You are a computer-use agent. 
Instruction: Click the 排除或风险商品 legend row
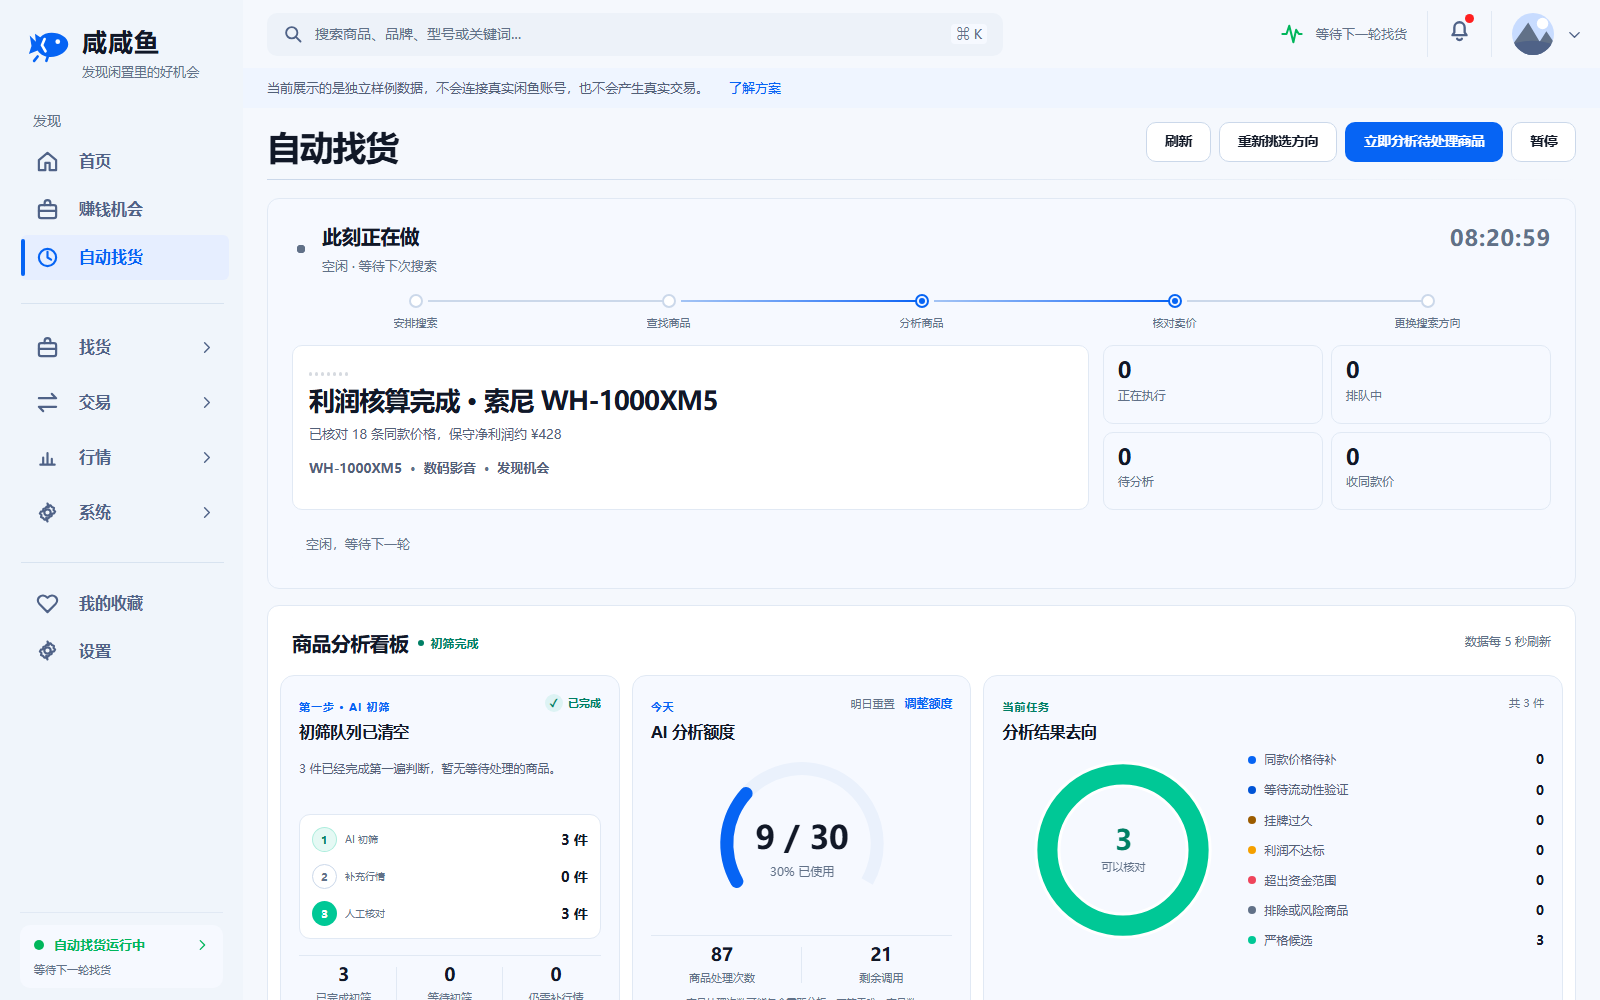click(1396, 910)
